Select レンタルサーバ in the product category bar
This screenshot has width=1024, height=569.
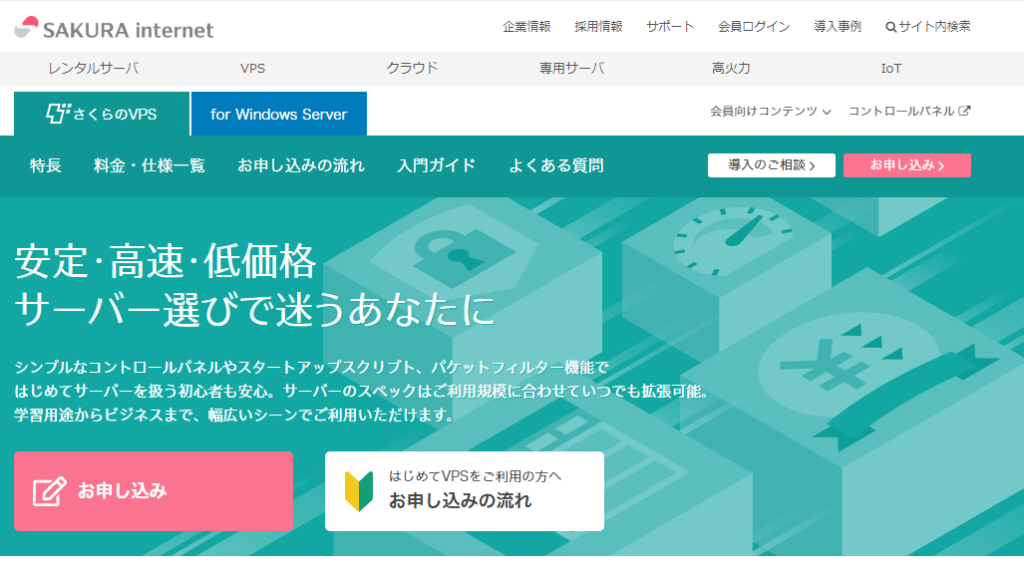[93, 69]
